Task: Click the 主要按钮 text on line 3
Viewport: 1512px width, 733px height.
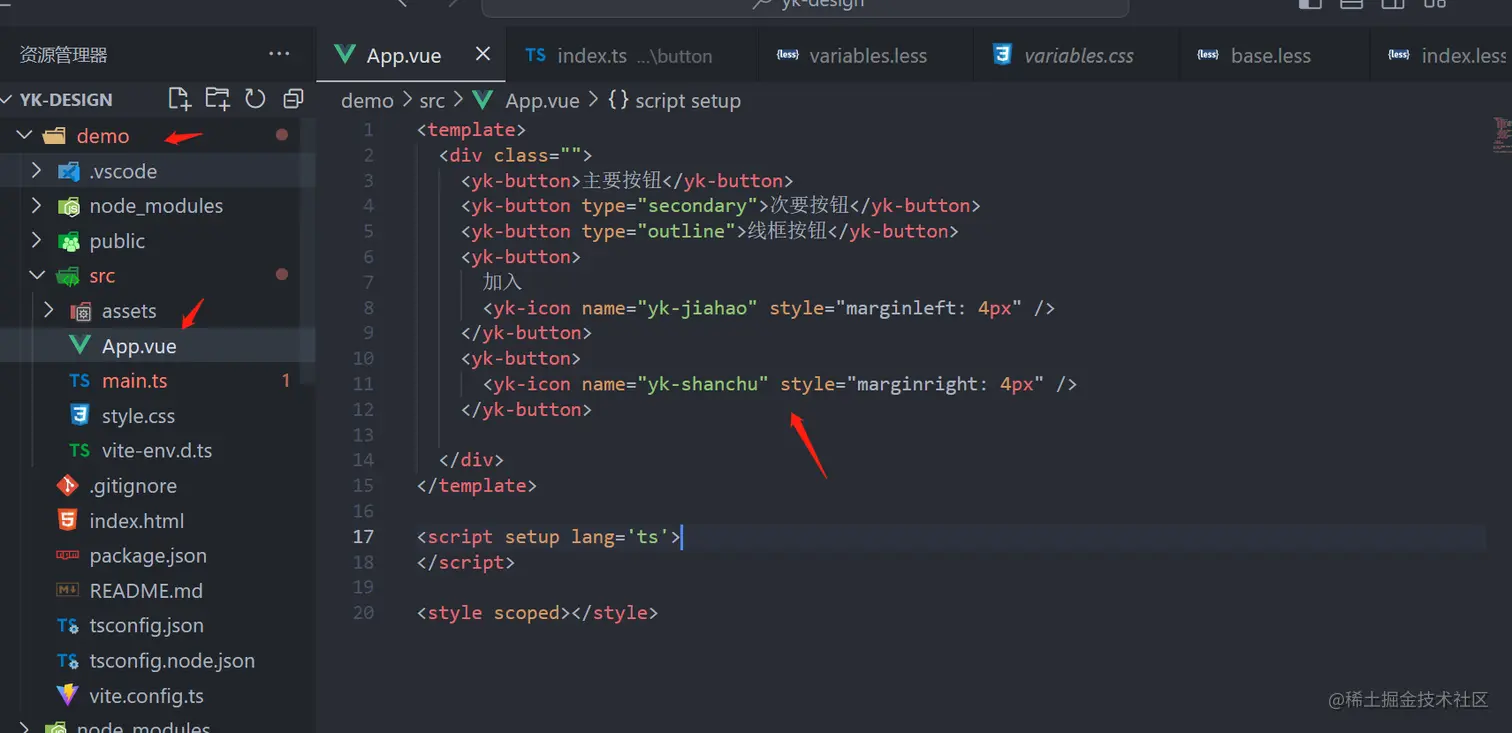Action: [x=622, y=181]
